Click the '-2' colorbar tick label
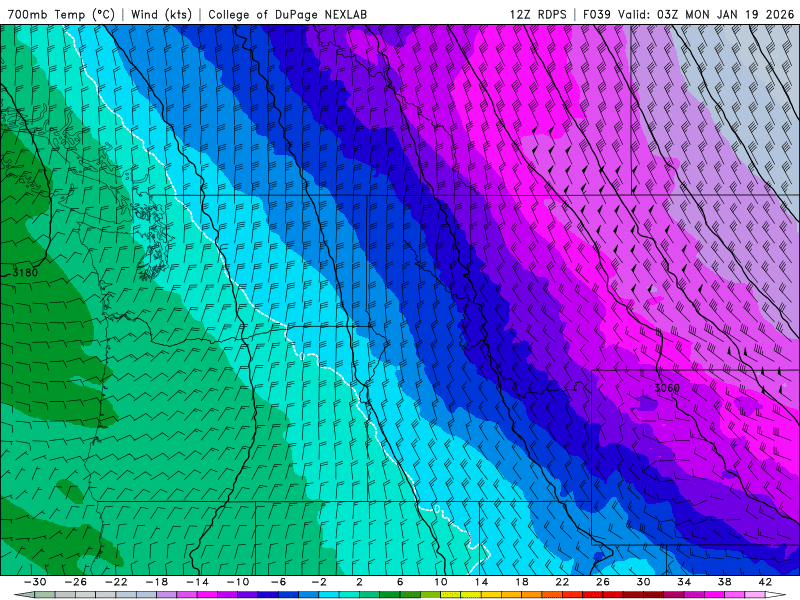 click(319, 582)
